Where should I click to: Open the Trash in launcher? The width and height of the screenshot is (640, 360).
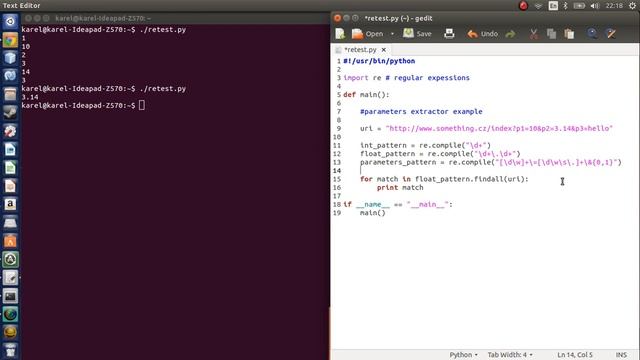[10, 350]
